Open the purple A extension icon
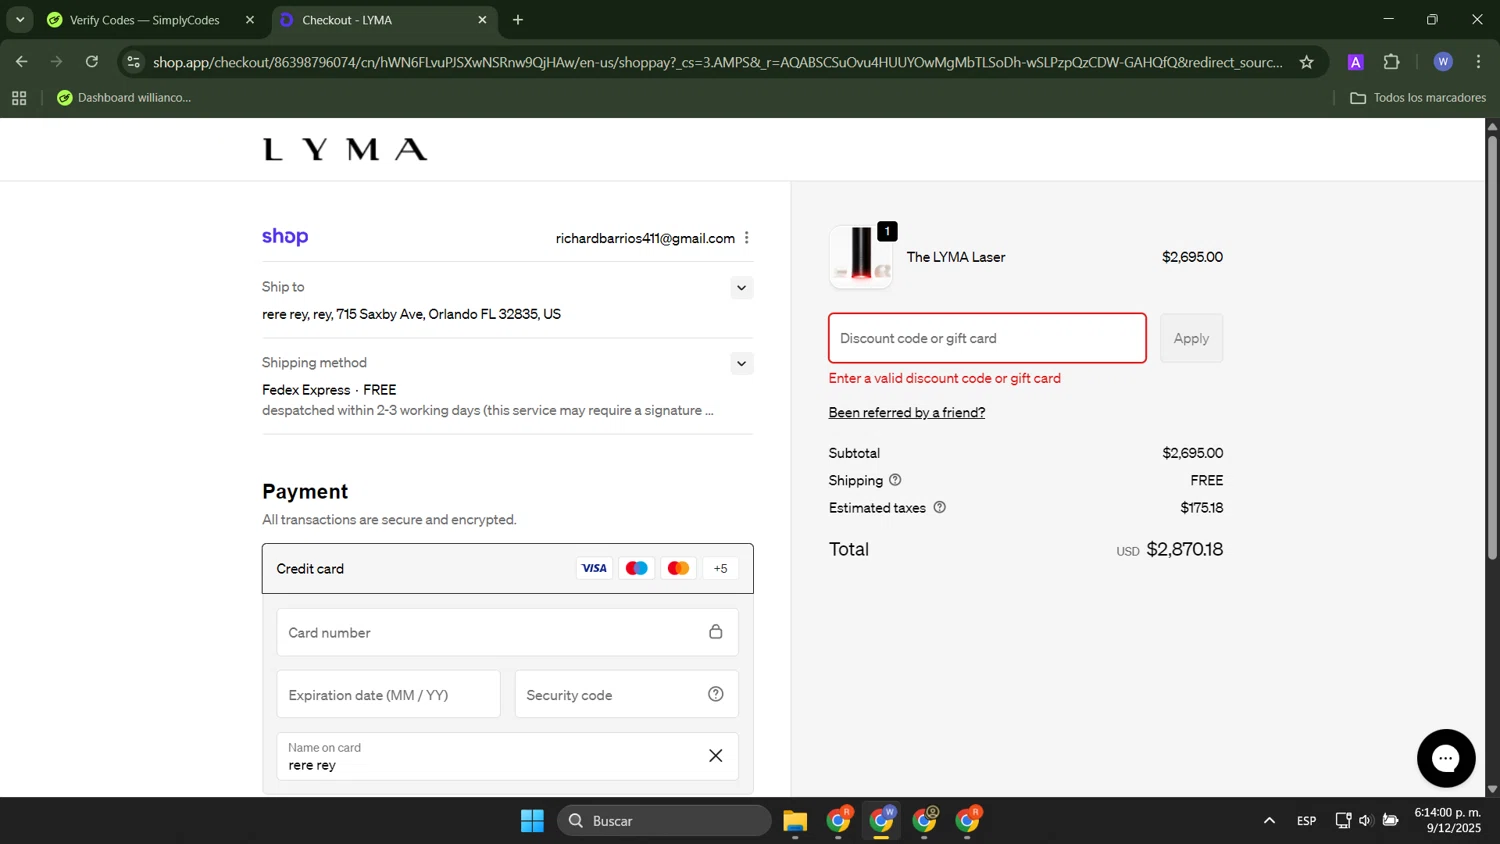1500x844 pixels. click(x=1356, y=62)
